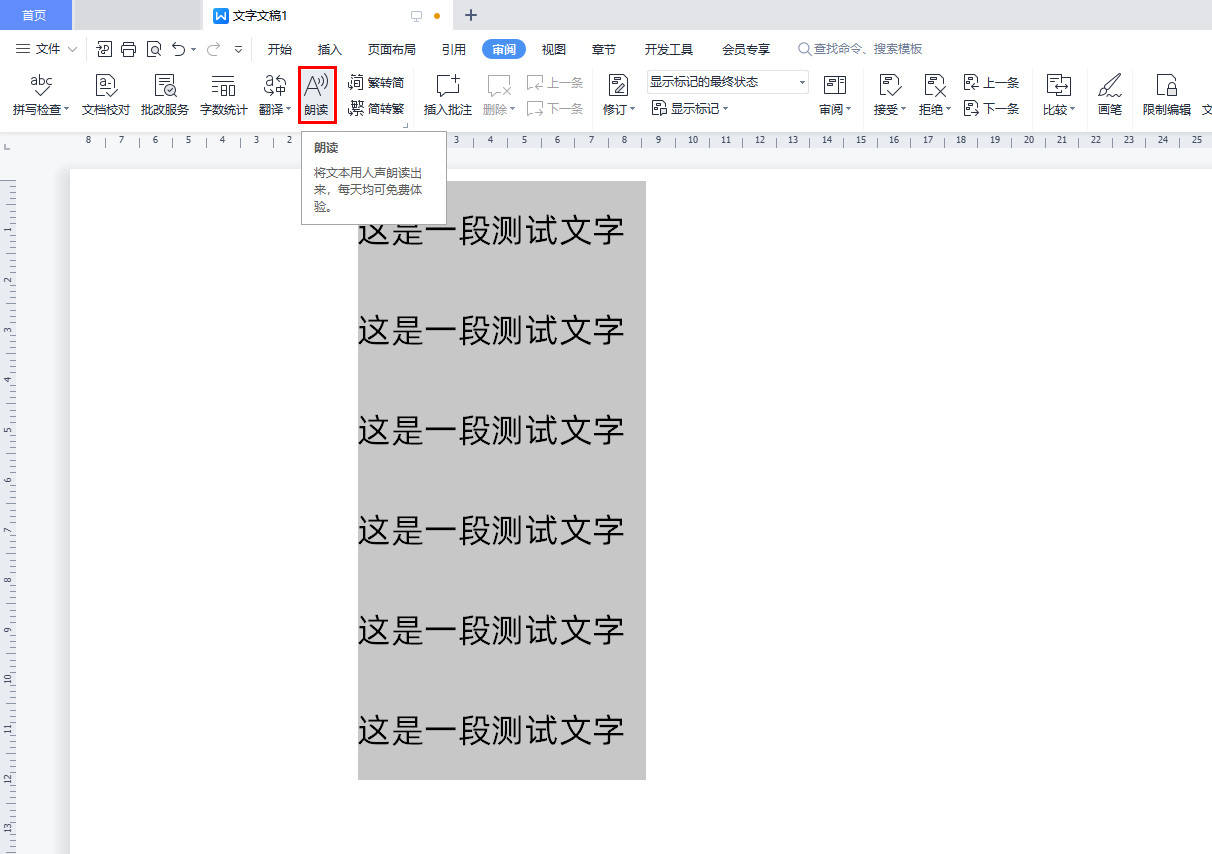
Task: Click the 查找命令、搜索模板 search field
Action: pos(860,49)
